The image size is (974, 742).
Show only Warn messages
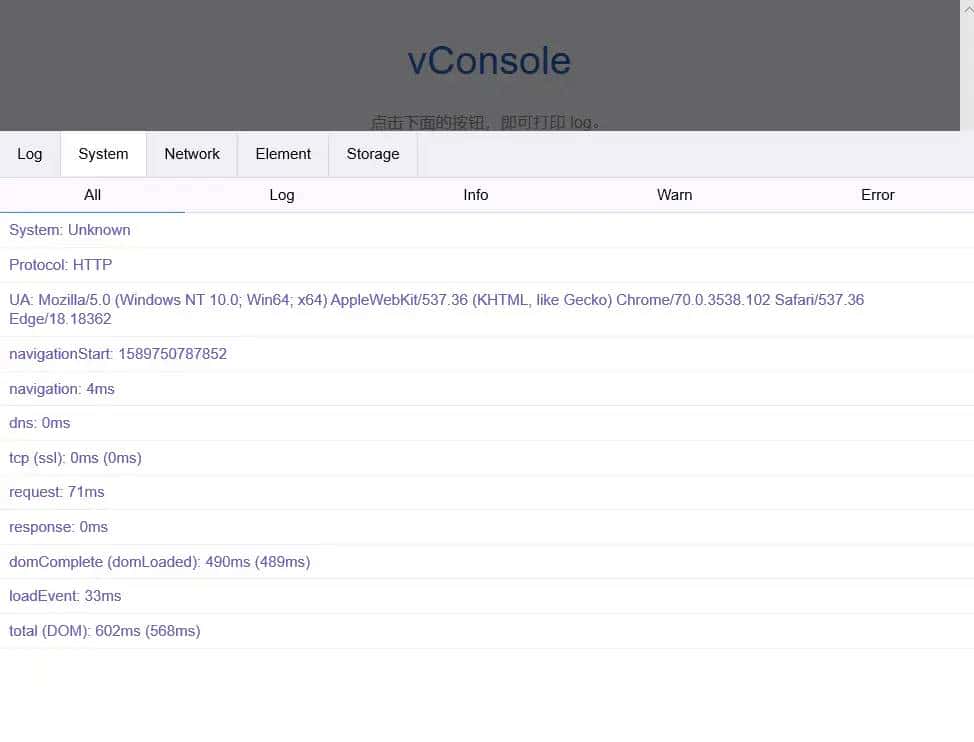point(674,195)
